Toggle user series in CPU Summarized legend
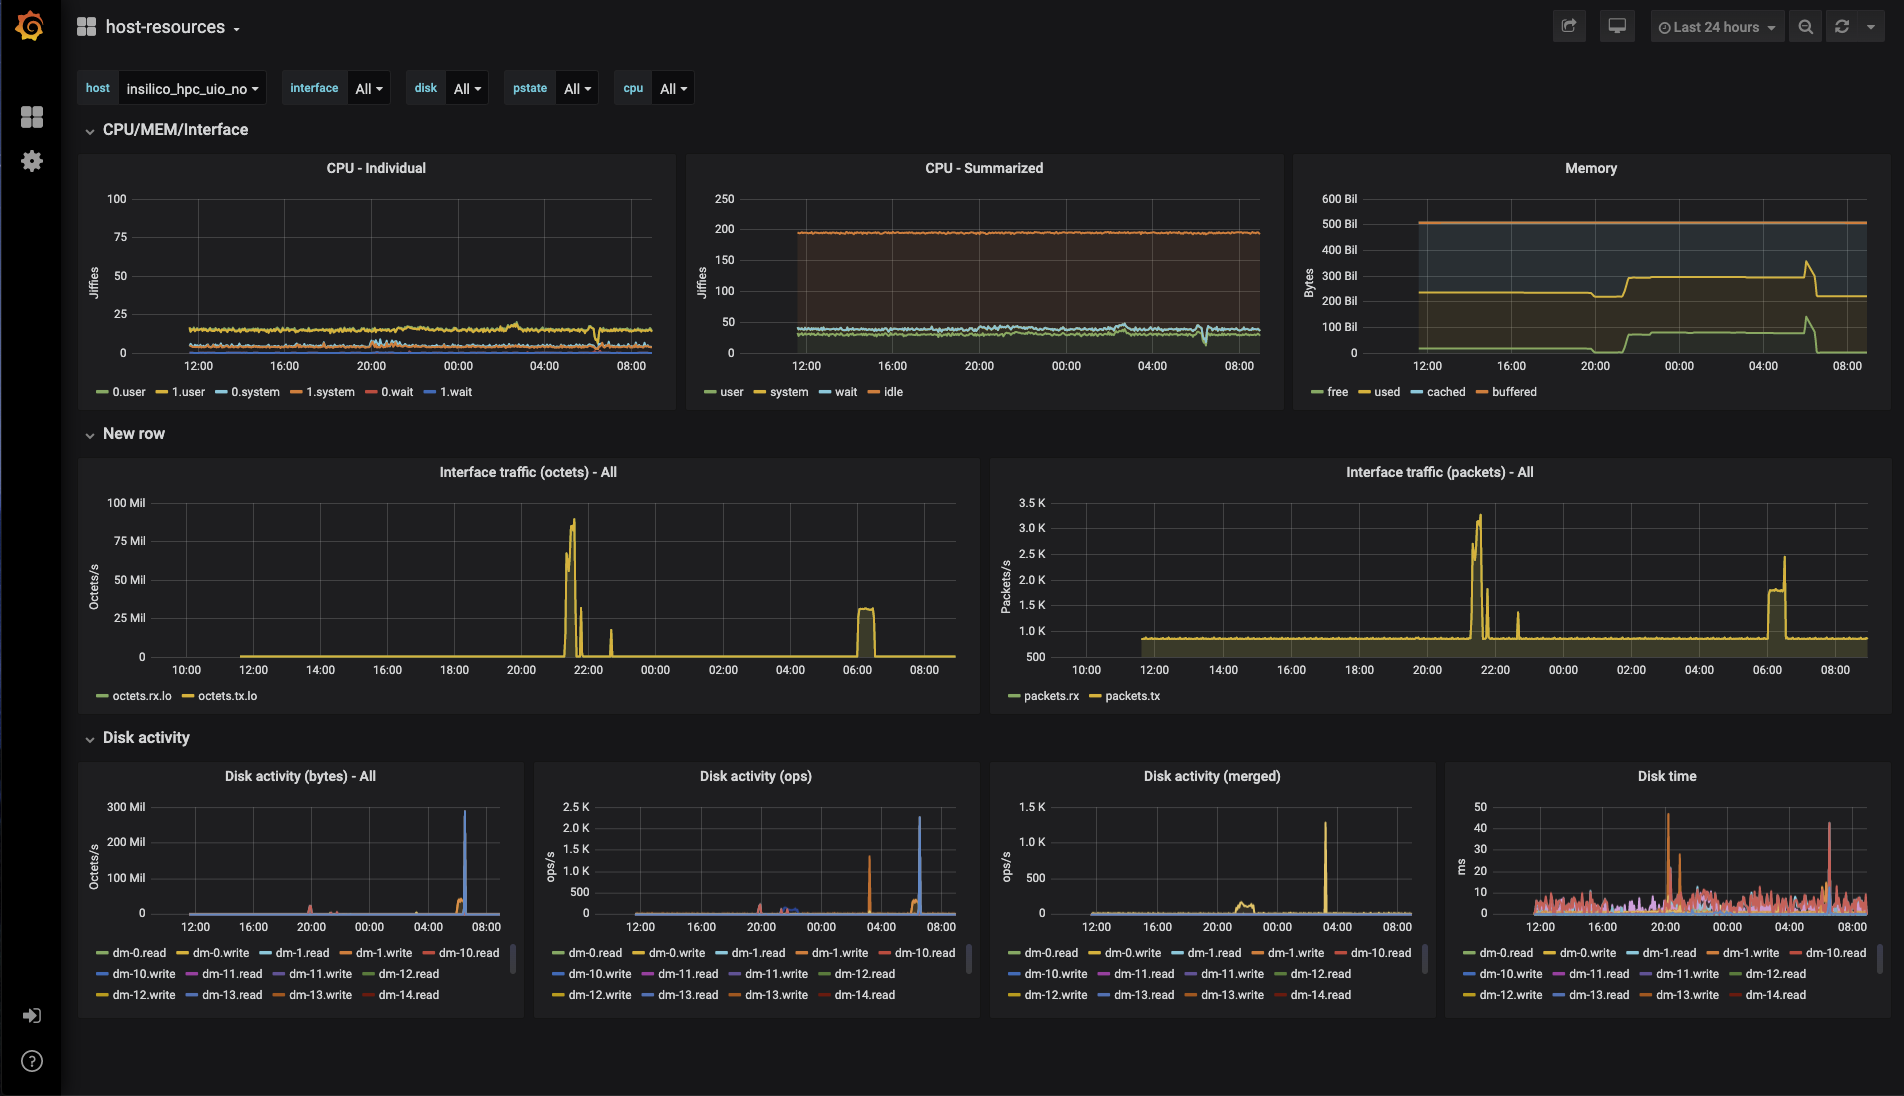This screenshot has height=1096, width=1904. pos(732,392)
